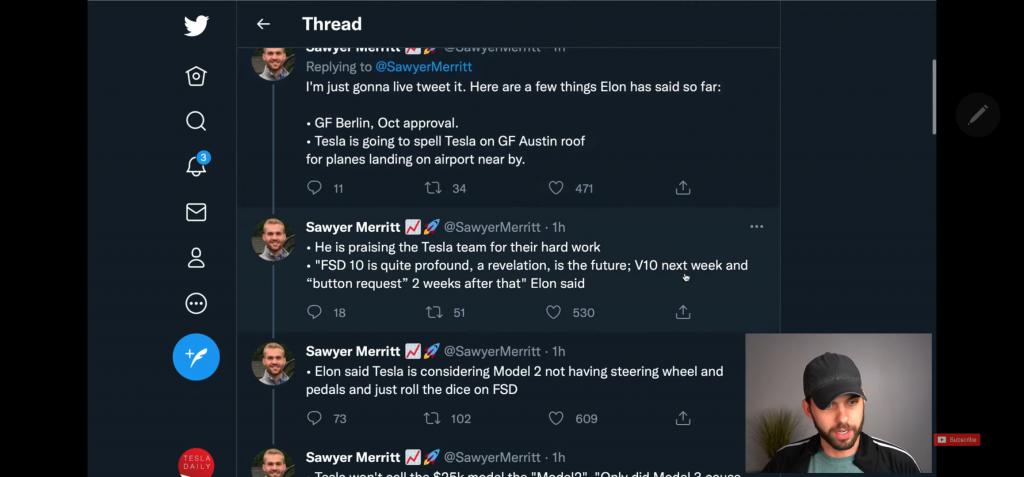This screenshot has width=1024, height=477.
Task: Open the Explore hashtag icon in the sidebar
Action: tap(196, 76)
